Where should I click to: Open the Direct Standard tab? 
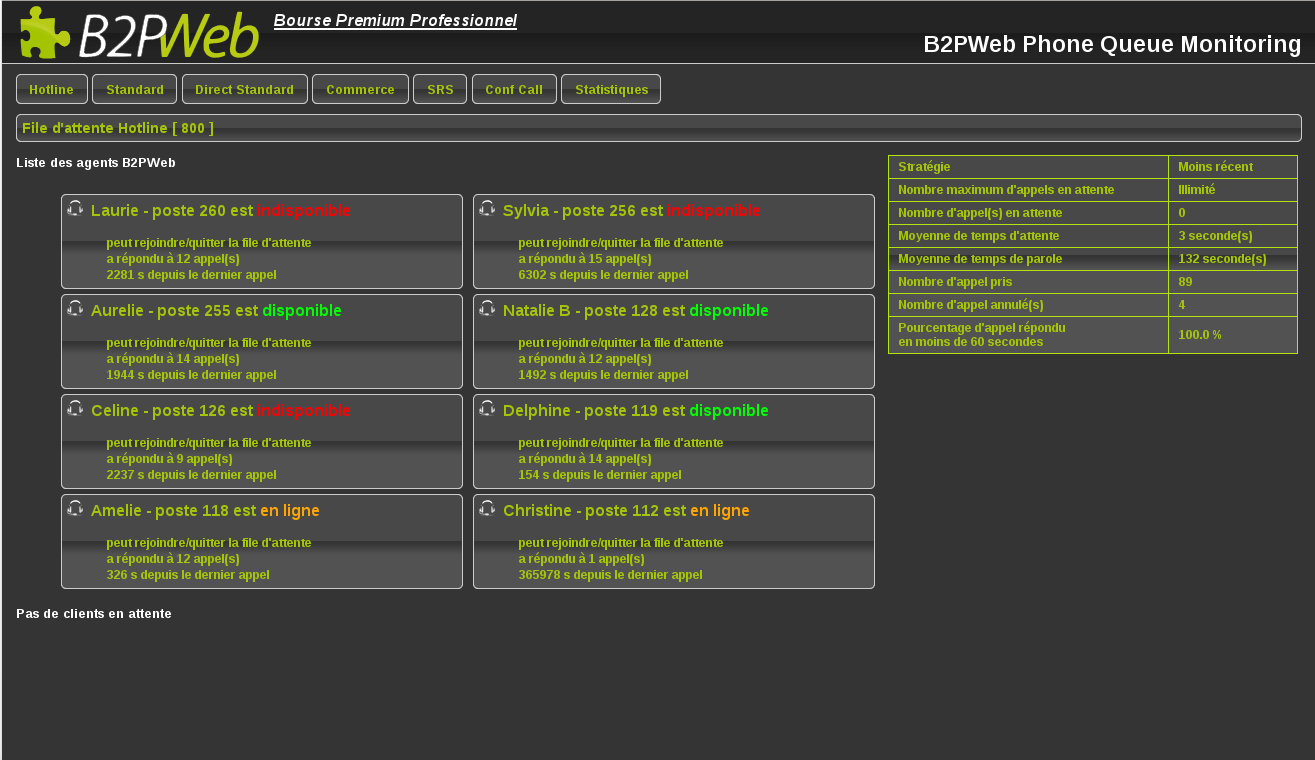(245, 89)
